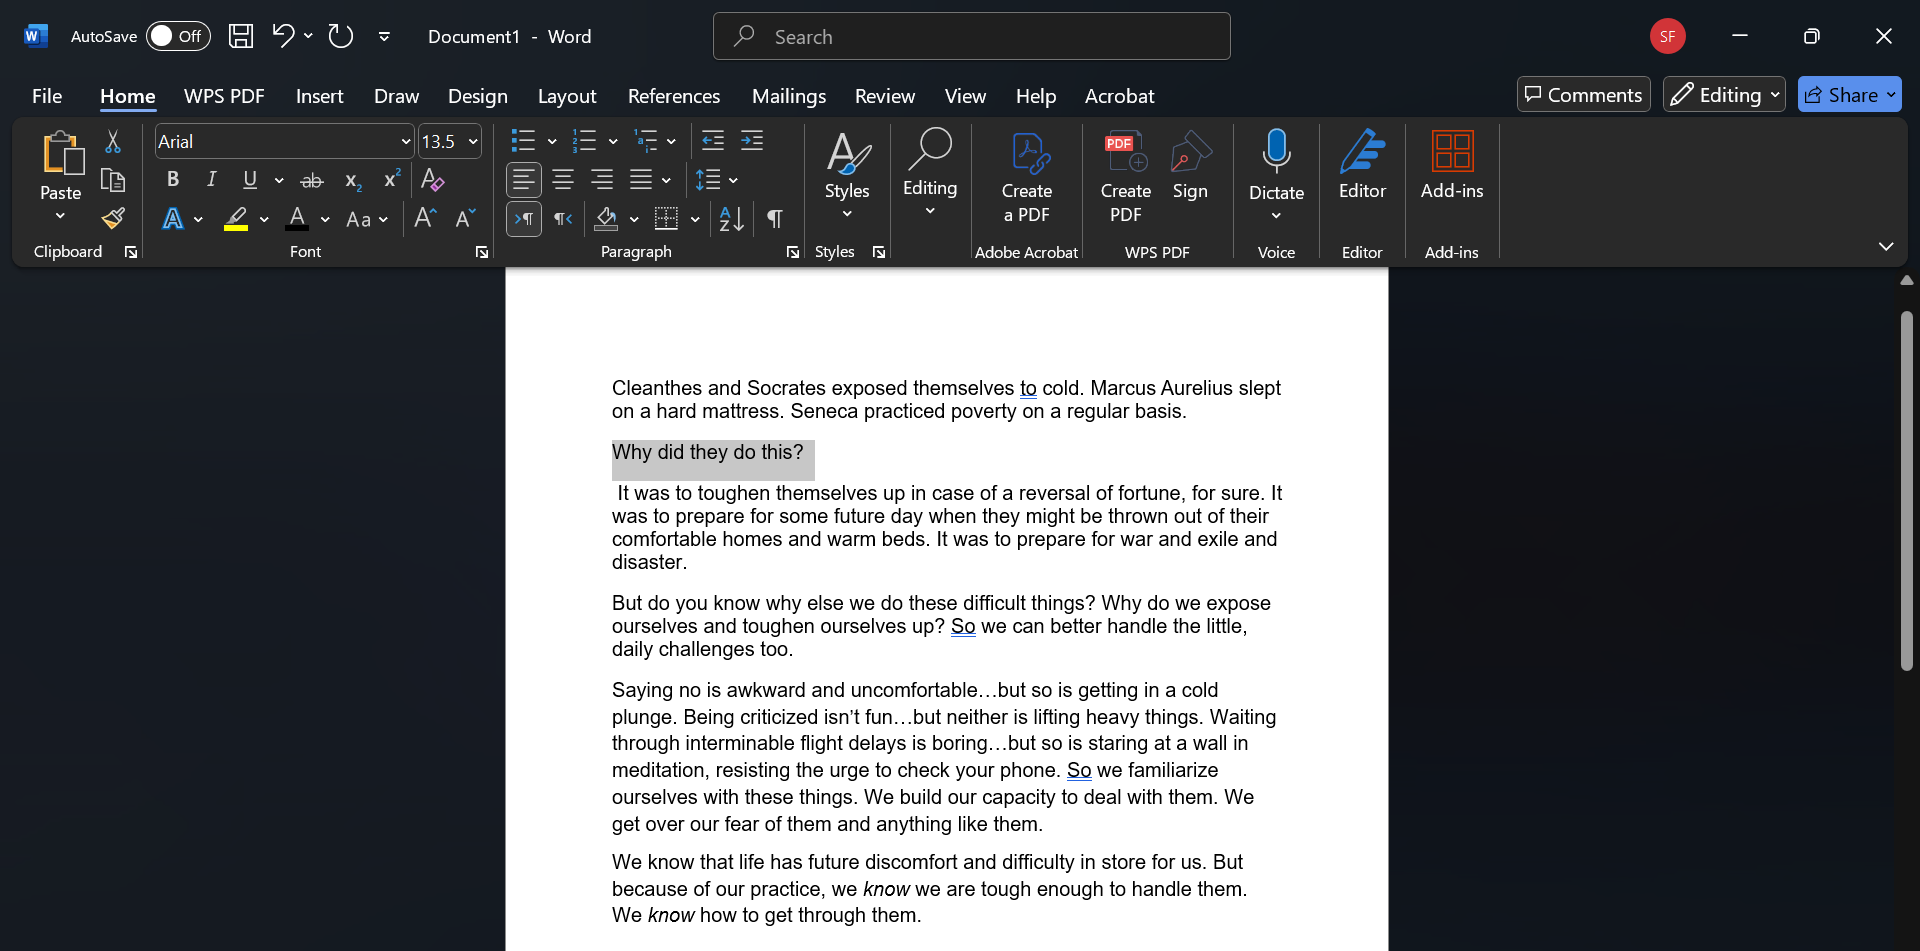Toggle Bold formatting

[x=173, y=180]
